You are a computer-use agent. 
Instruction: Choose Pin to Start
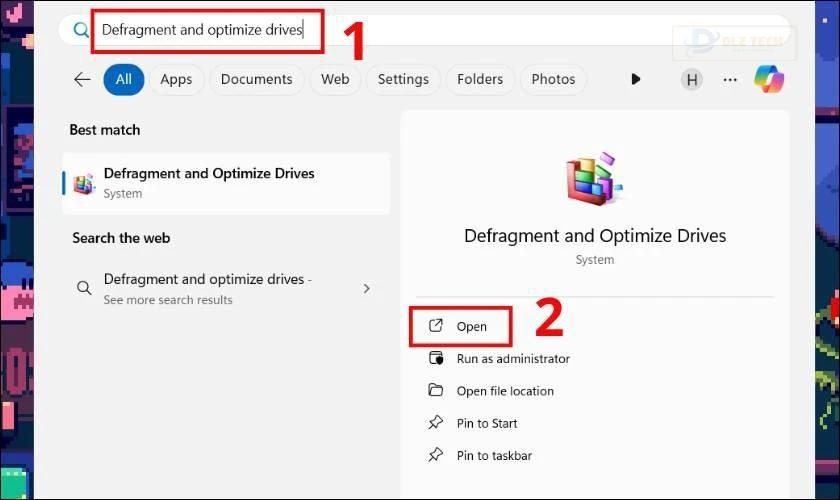tap(486, 423)
